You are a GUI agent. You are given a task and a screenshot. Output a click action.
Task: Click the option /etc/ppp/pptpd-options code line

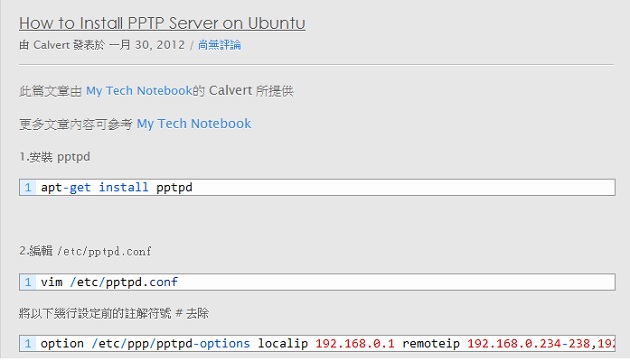coord(317,343)
